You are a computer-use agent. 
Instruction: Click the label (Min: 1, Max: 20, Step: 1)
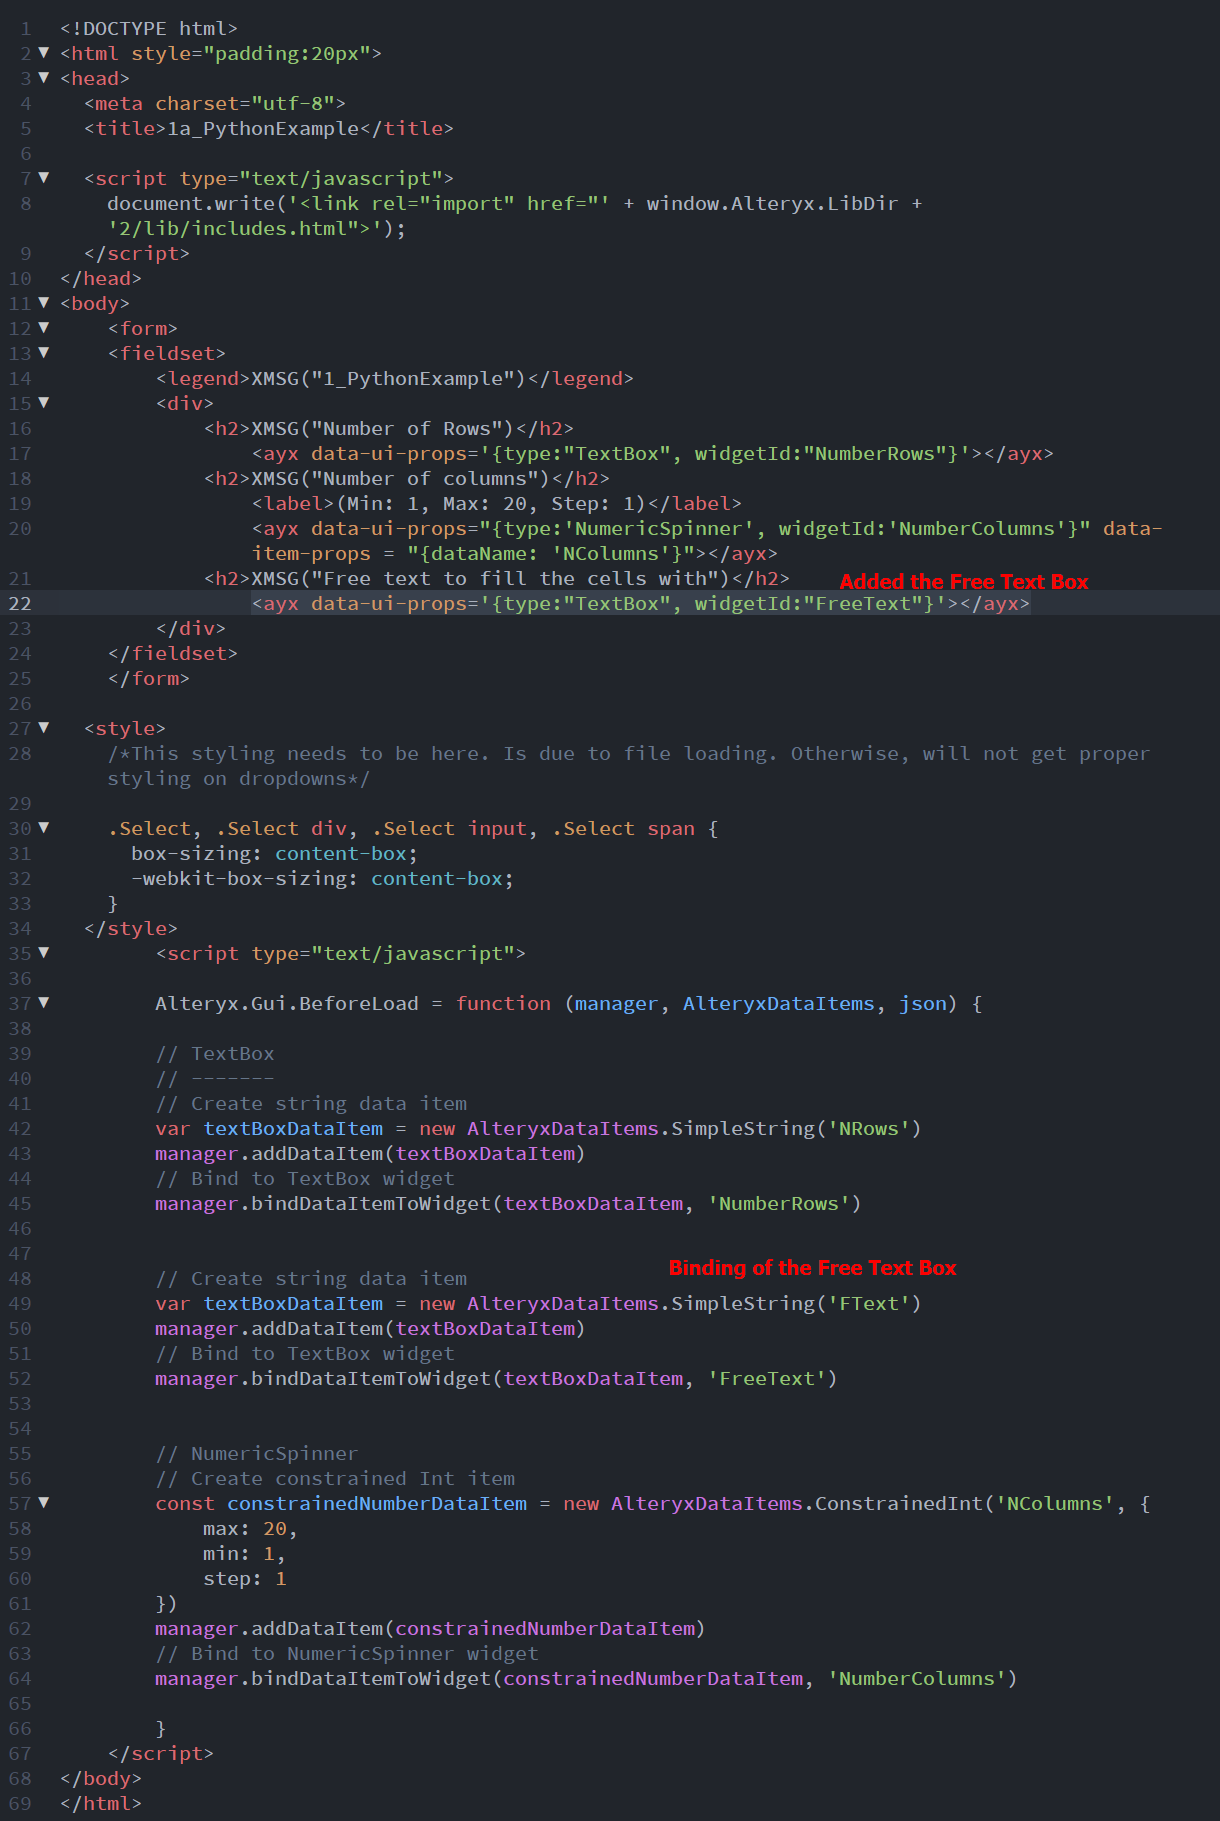(x=497, y=503)
